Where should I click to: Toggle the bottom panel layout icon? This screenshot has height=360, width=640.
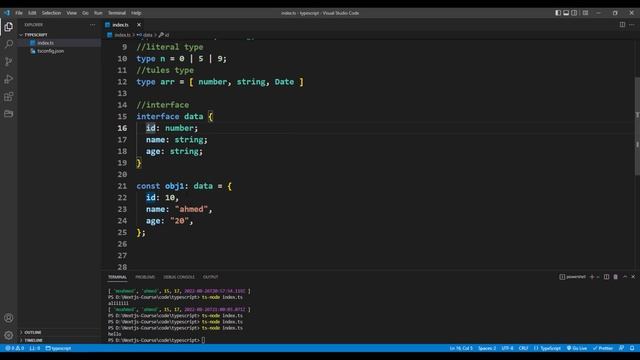pyautogui.click(x=566, y=13)
